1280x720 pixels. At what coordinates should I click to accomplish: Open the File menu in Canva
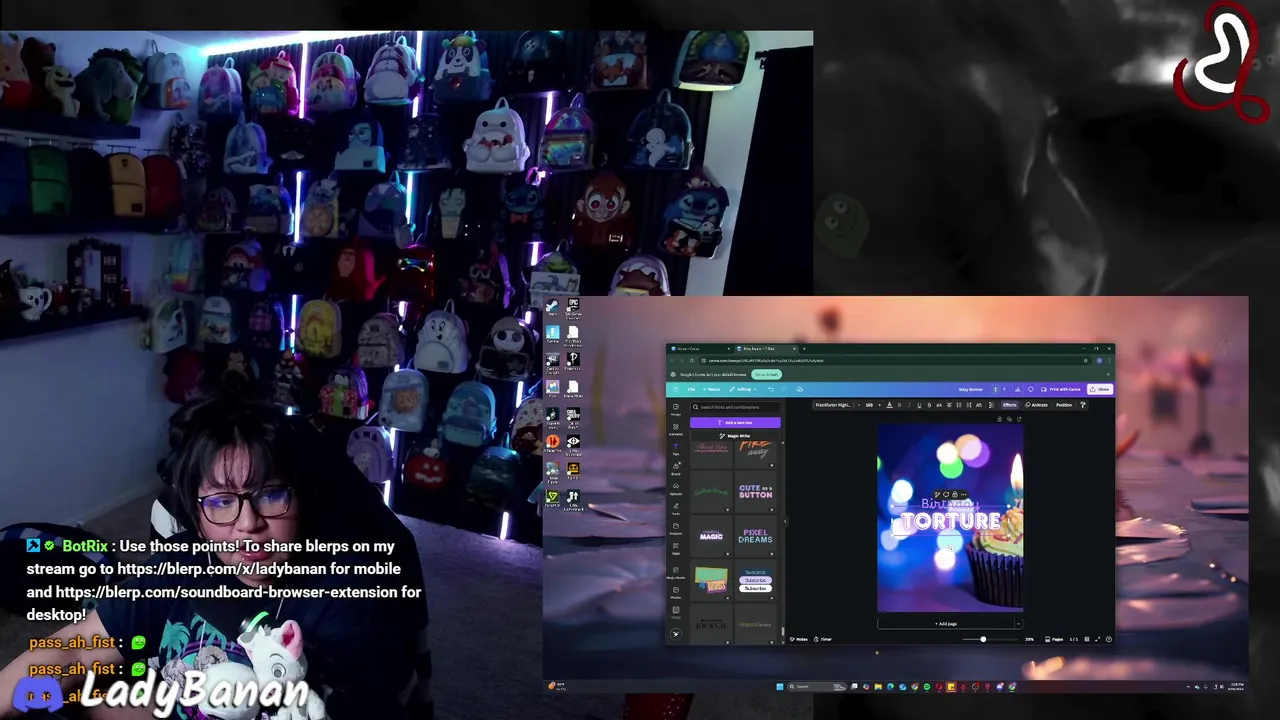tap(691, 389)
